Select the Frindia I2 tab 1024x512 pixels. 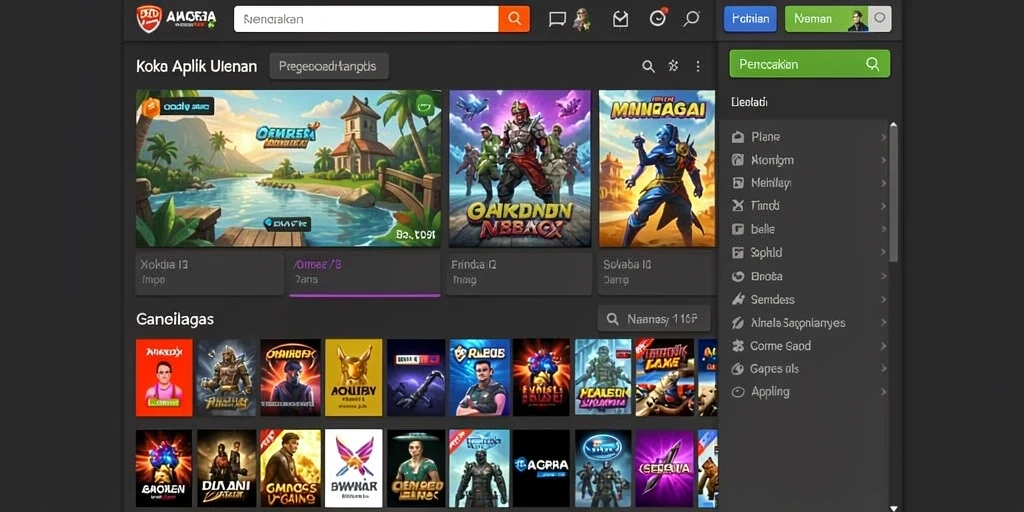tap(519, 272)
